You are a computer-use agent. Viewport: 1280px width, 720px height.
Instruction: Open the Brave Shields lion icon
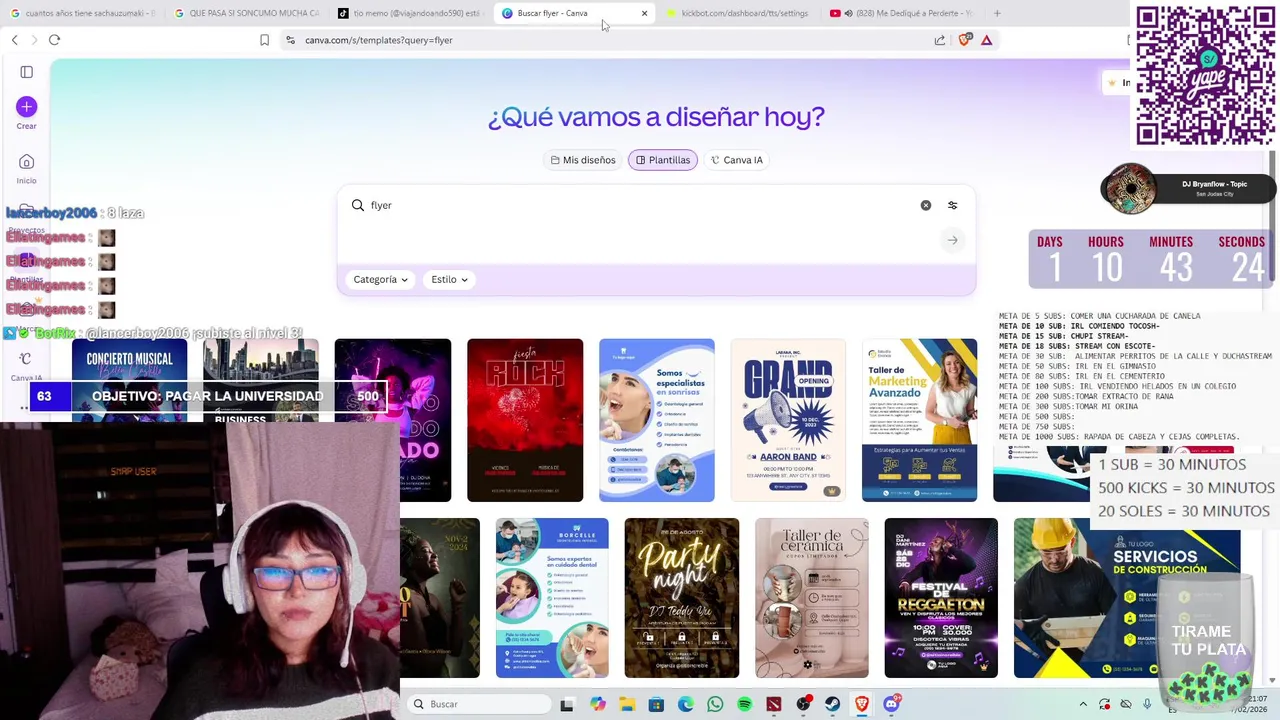964,40
